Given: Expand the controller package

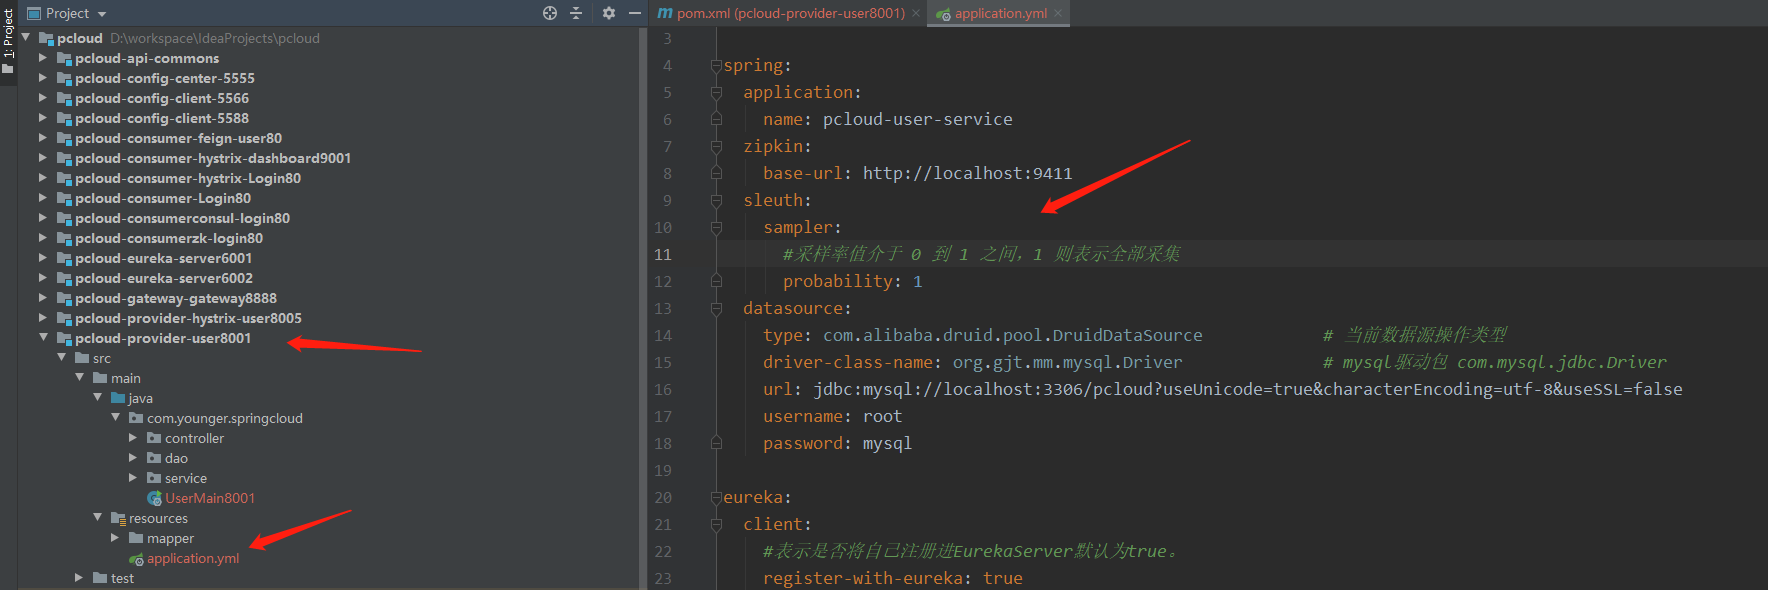Looking at the screenshot, I should (x=133, y=438).
